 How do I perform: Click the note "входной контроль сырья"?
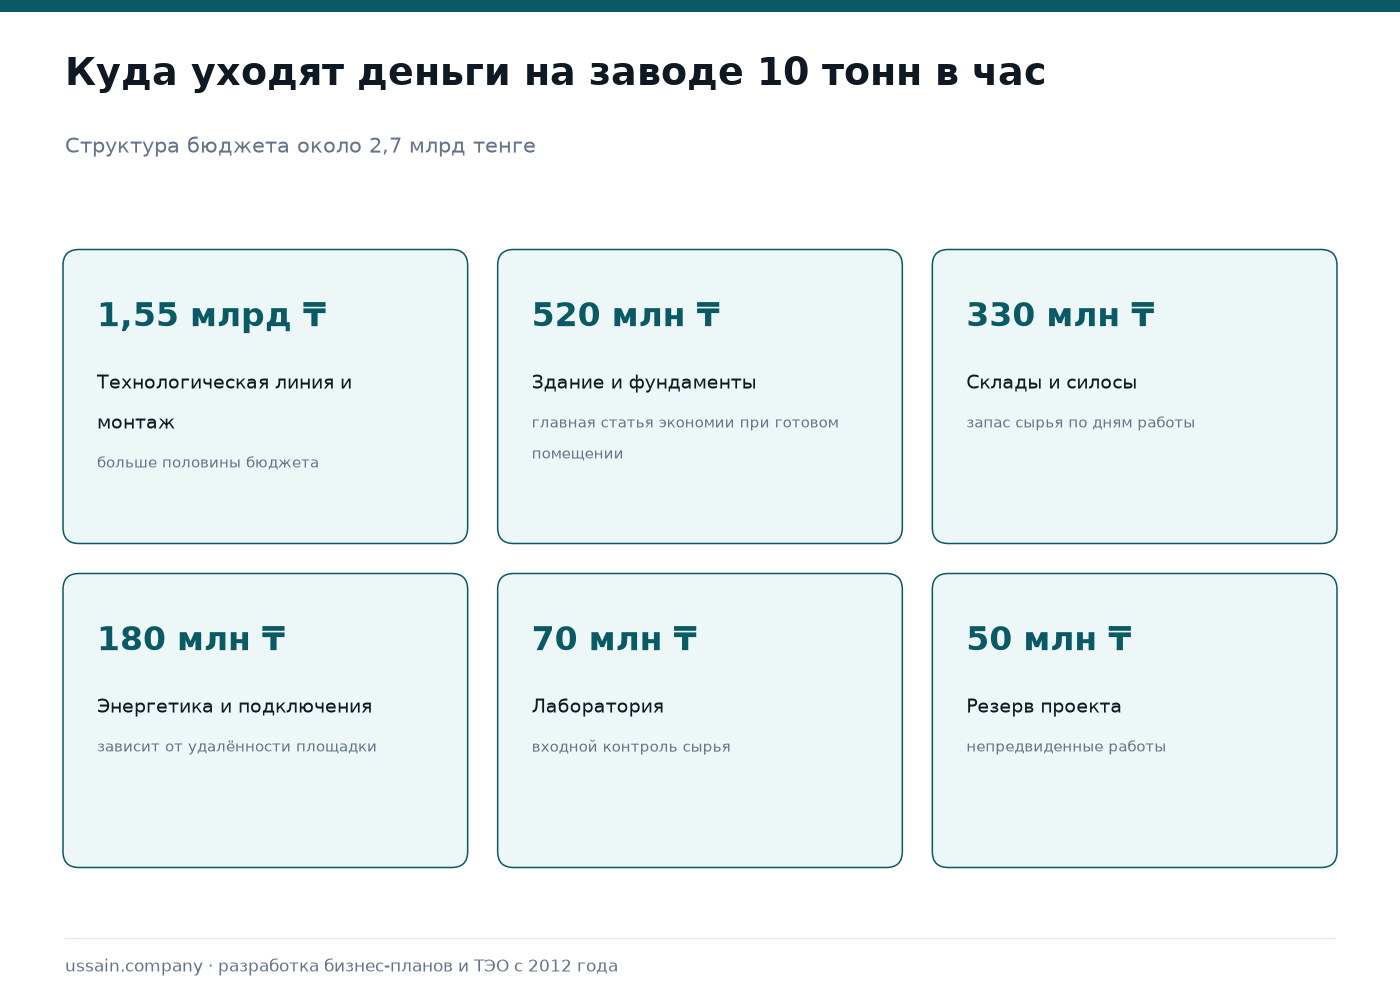631,746
